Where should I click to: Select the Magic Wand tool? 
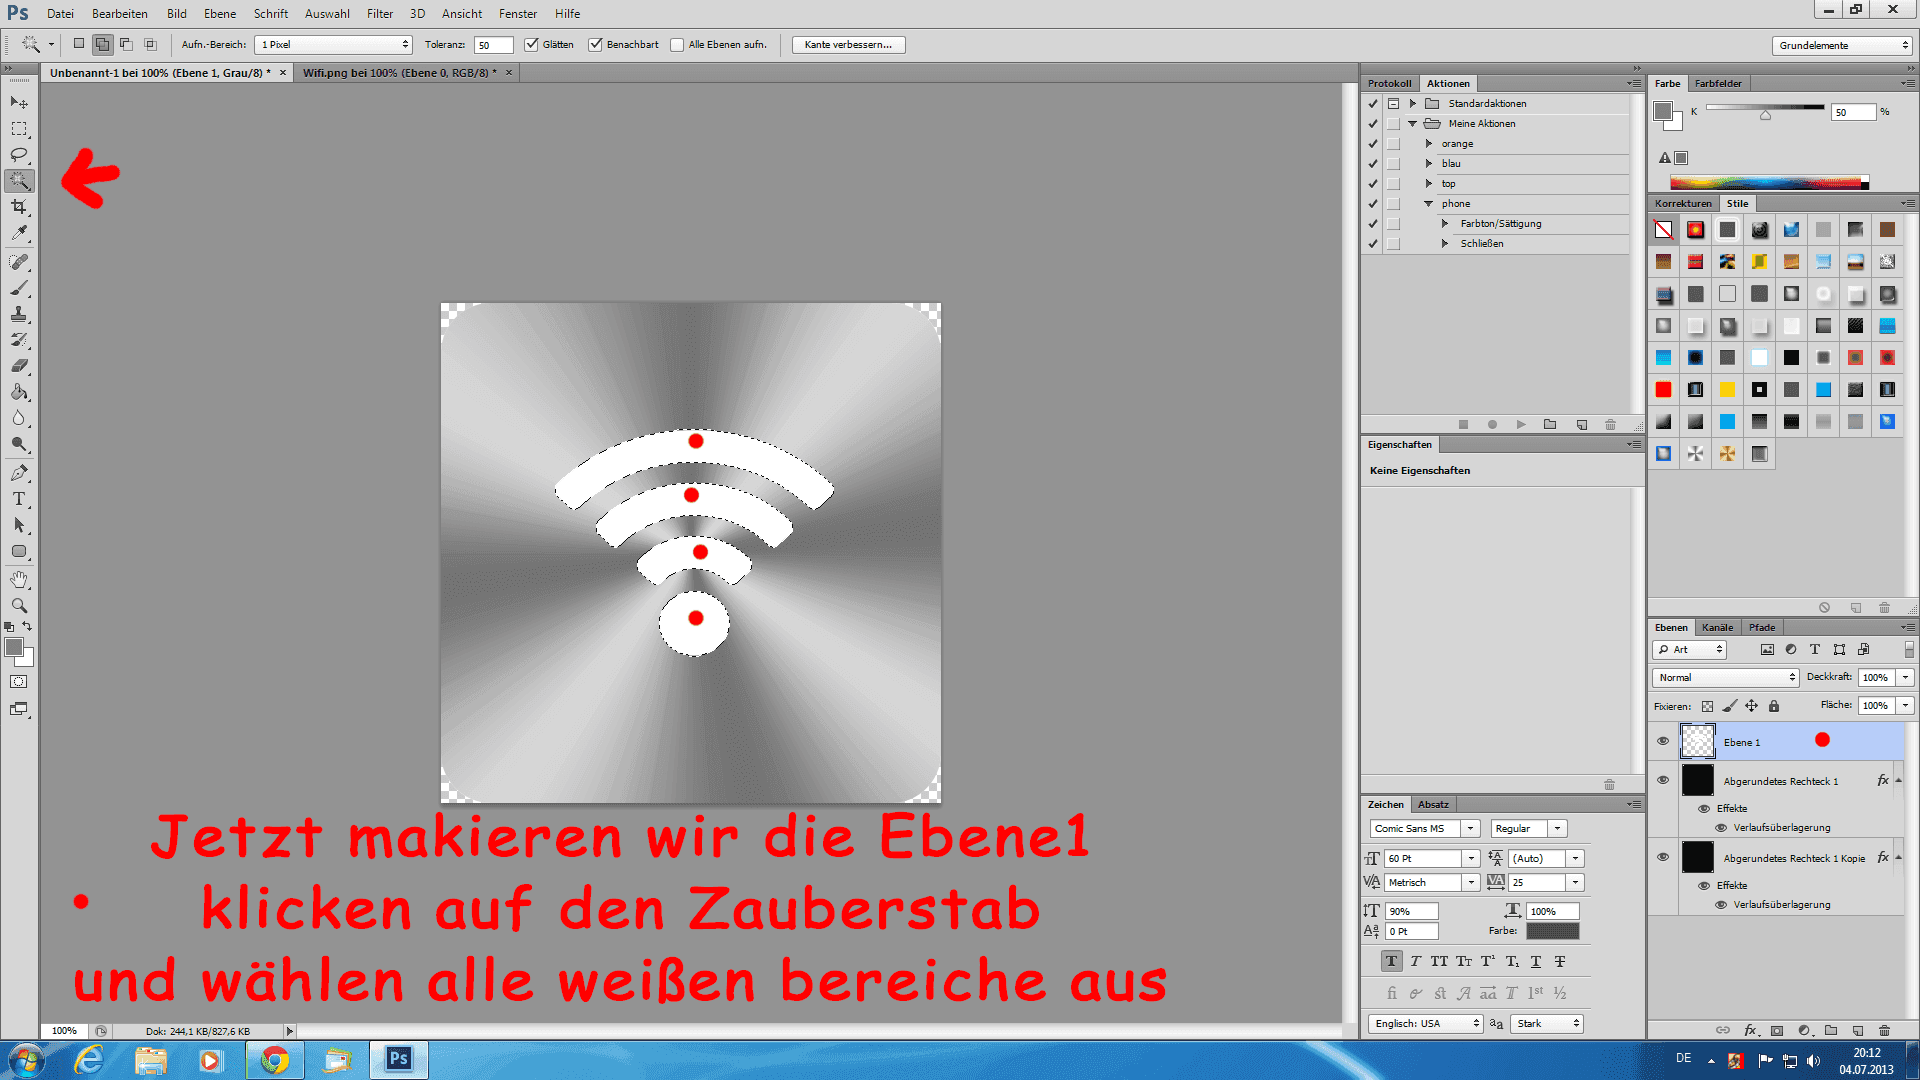pyautogui.click(x=19, y=181)
